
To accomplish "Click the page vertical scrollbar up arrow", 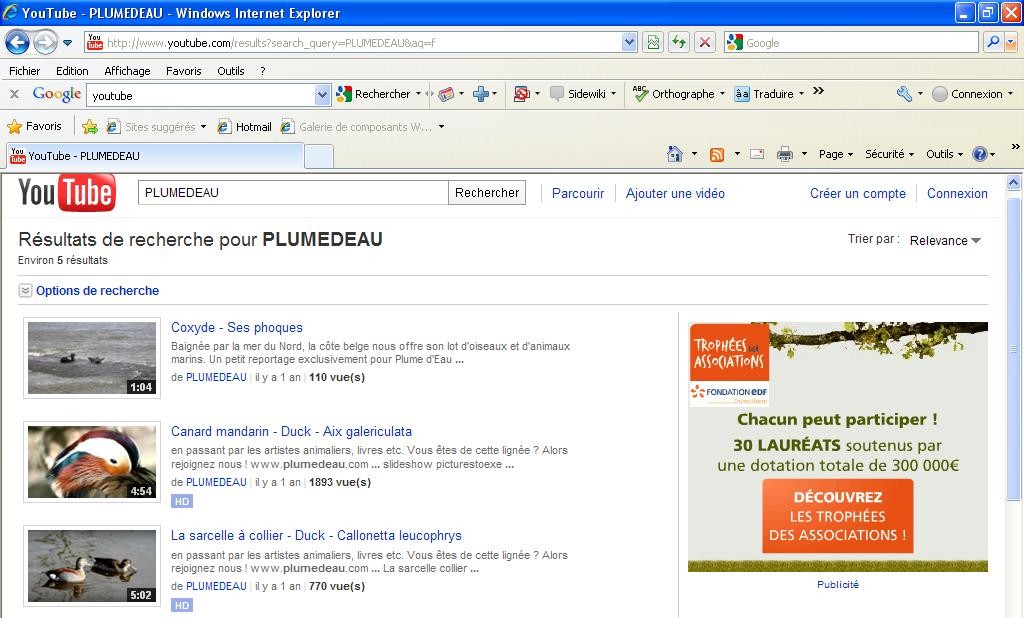I will [x=1014, y=183].
